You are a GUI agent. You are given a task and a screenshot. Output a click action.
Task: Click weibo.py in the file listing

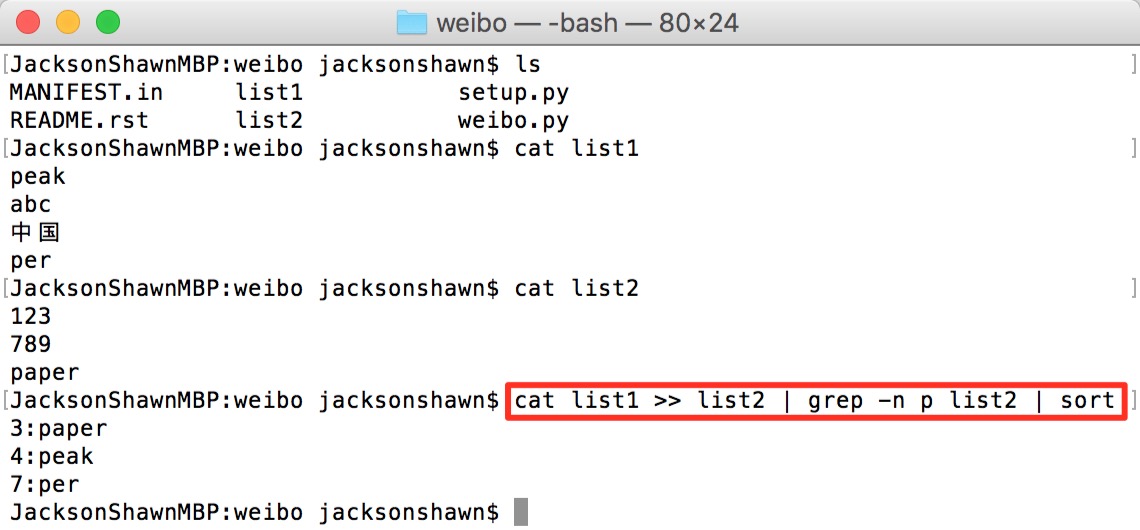[513, 121]
